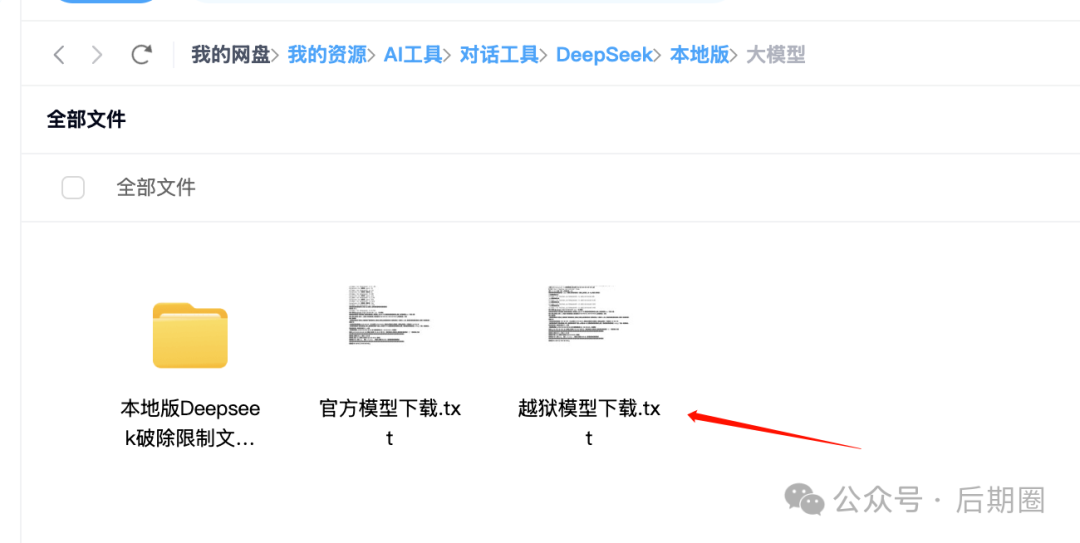Refresh the current folder listing
Viewport: 1080px width, 543px height.
(141, 54)
